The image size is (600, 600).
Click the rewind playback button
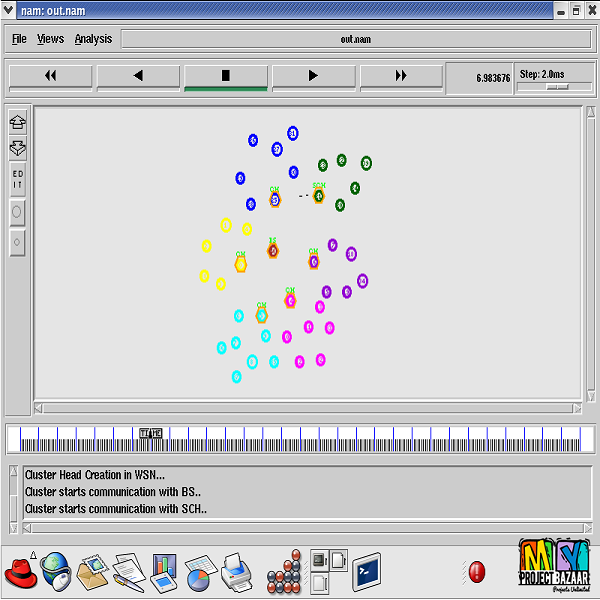[x=50, y=76]
